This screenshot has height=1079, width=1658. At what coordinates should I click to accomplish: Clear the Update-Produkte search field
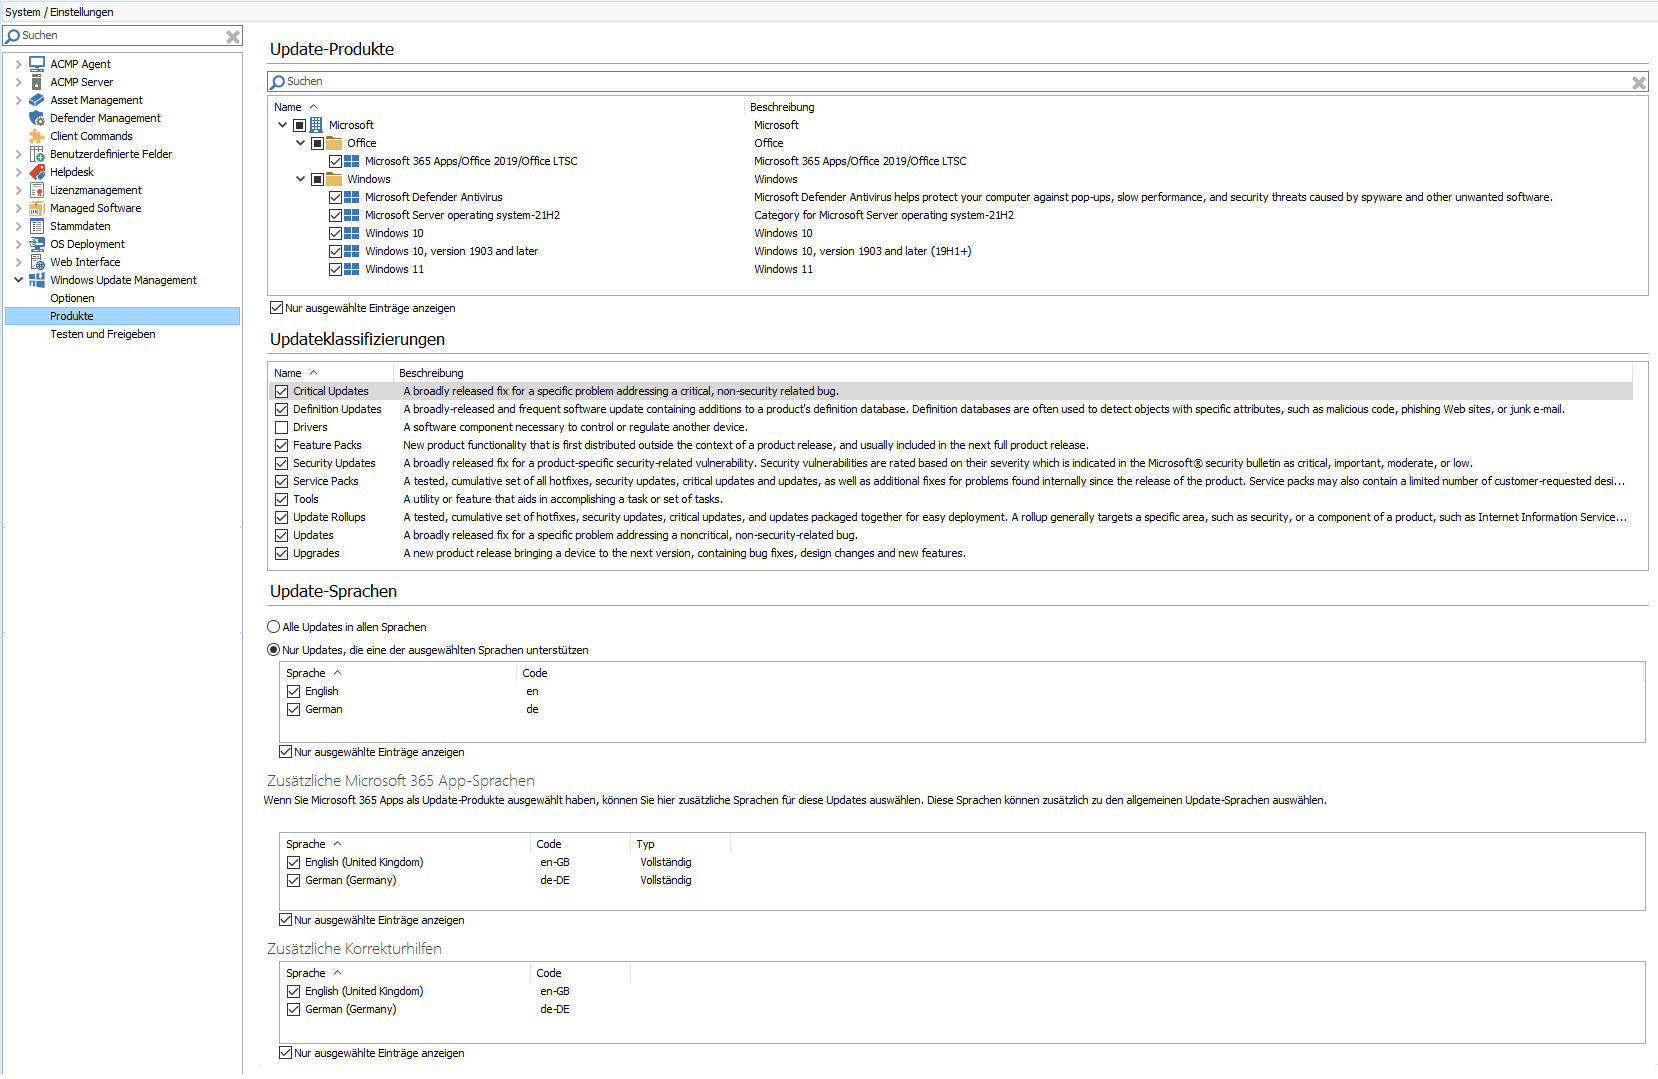coord(1638,82)
